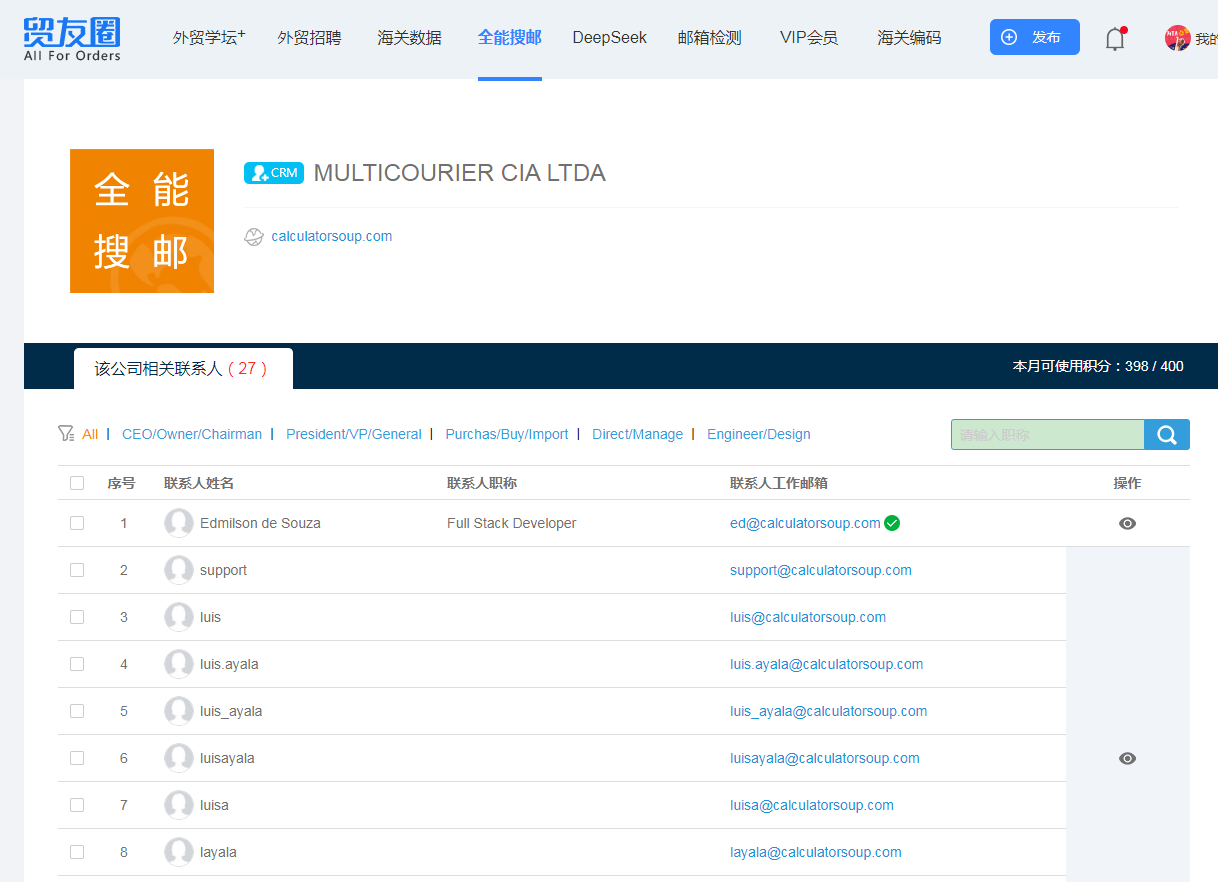
Task: Filter by CEO/Owner/Chairman
Action: tap(192, 434)
